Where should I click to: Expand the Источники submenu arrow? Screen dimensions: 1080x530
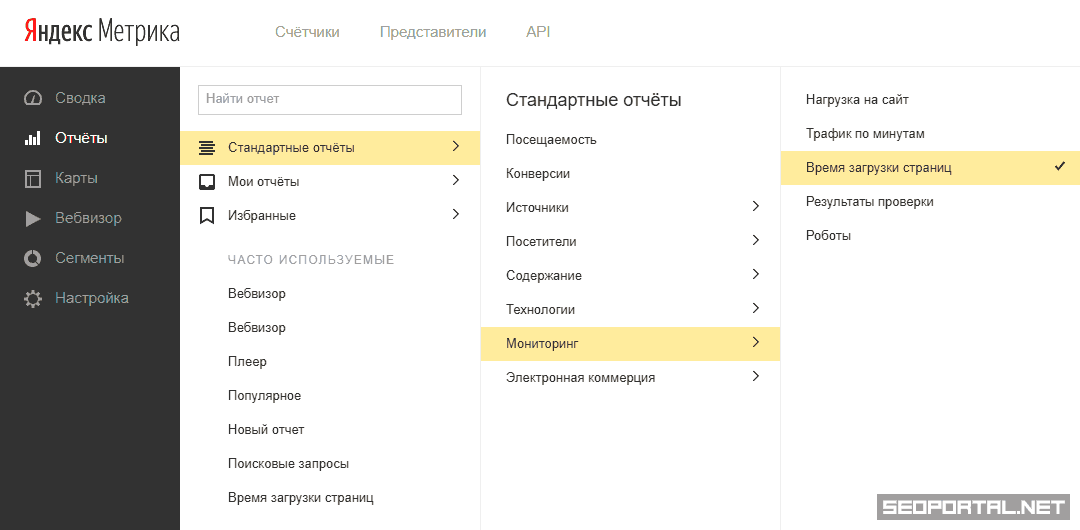(x=755, y=207)
